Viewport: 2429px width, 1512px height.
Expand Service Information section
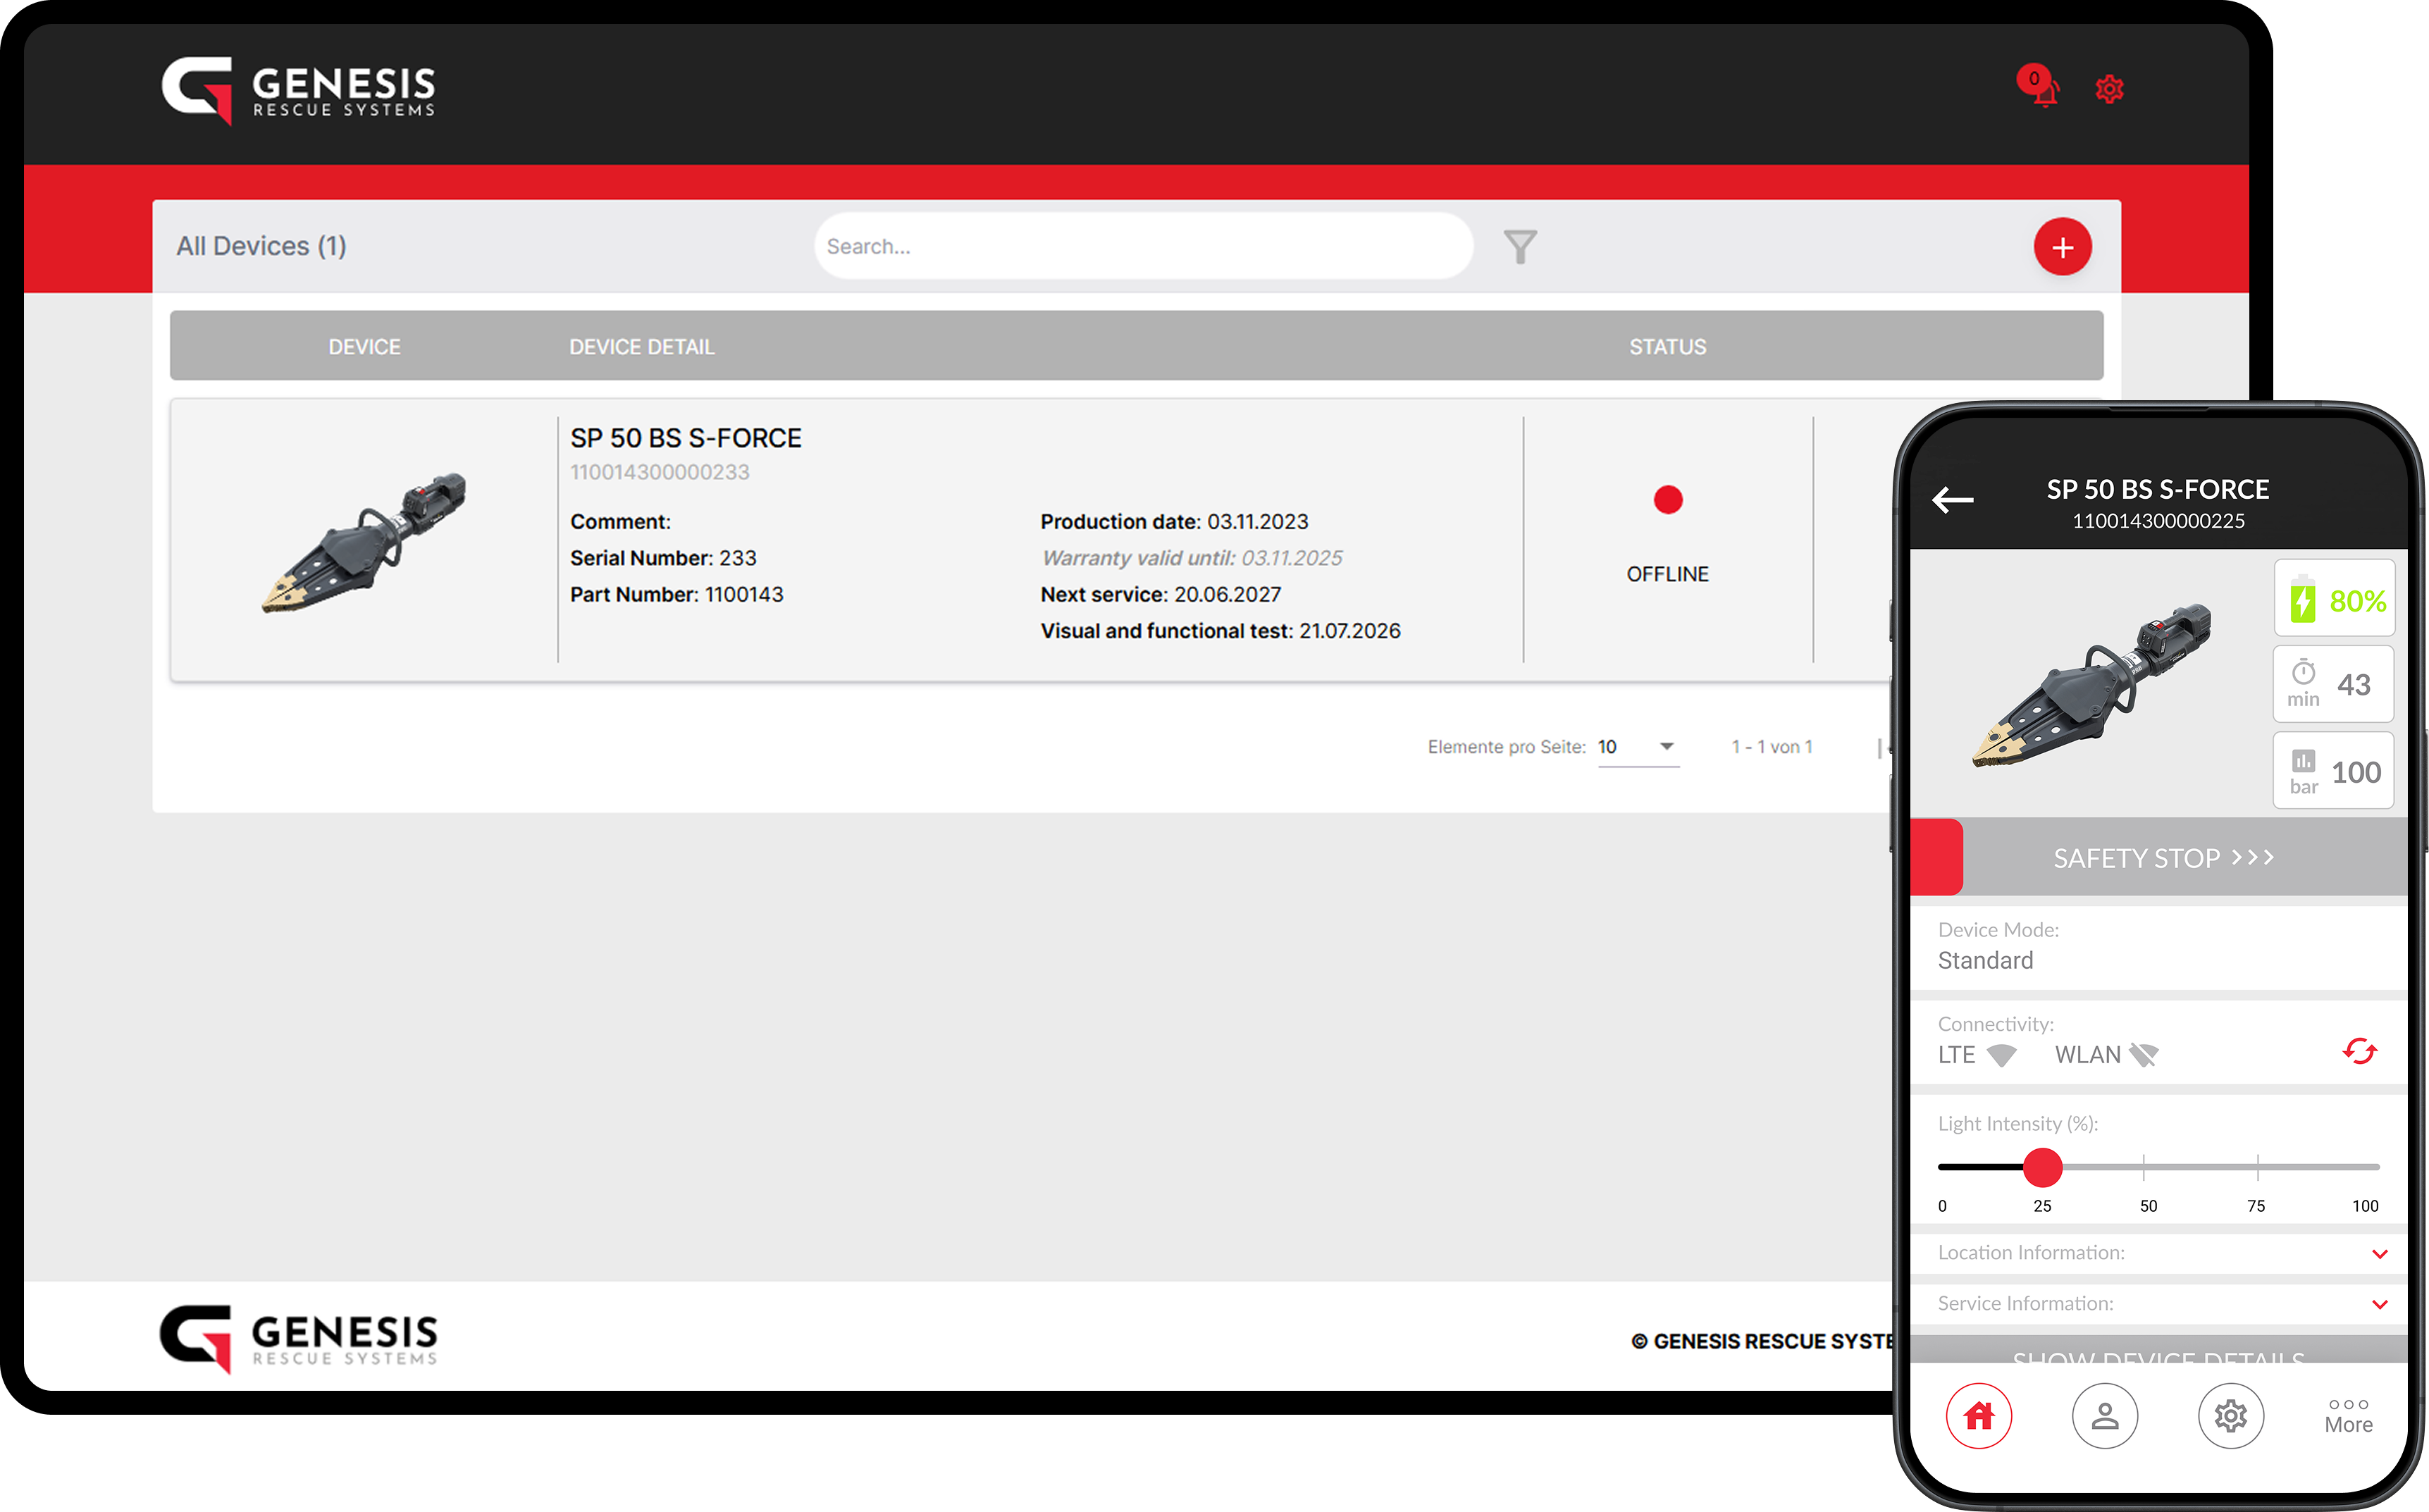click(x=2158, y=1304)
